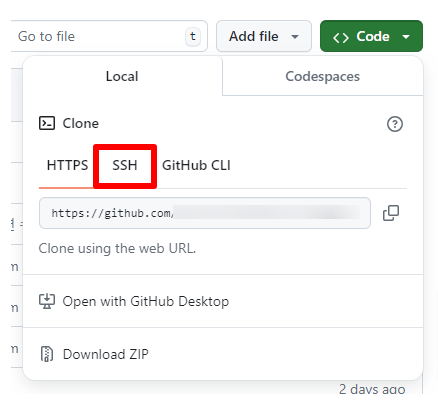
Task: Open the Add file dropdown
Action: point(264,36)
